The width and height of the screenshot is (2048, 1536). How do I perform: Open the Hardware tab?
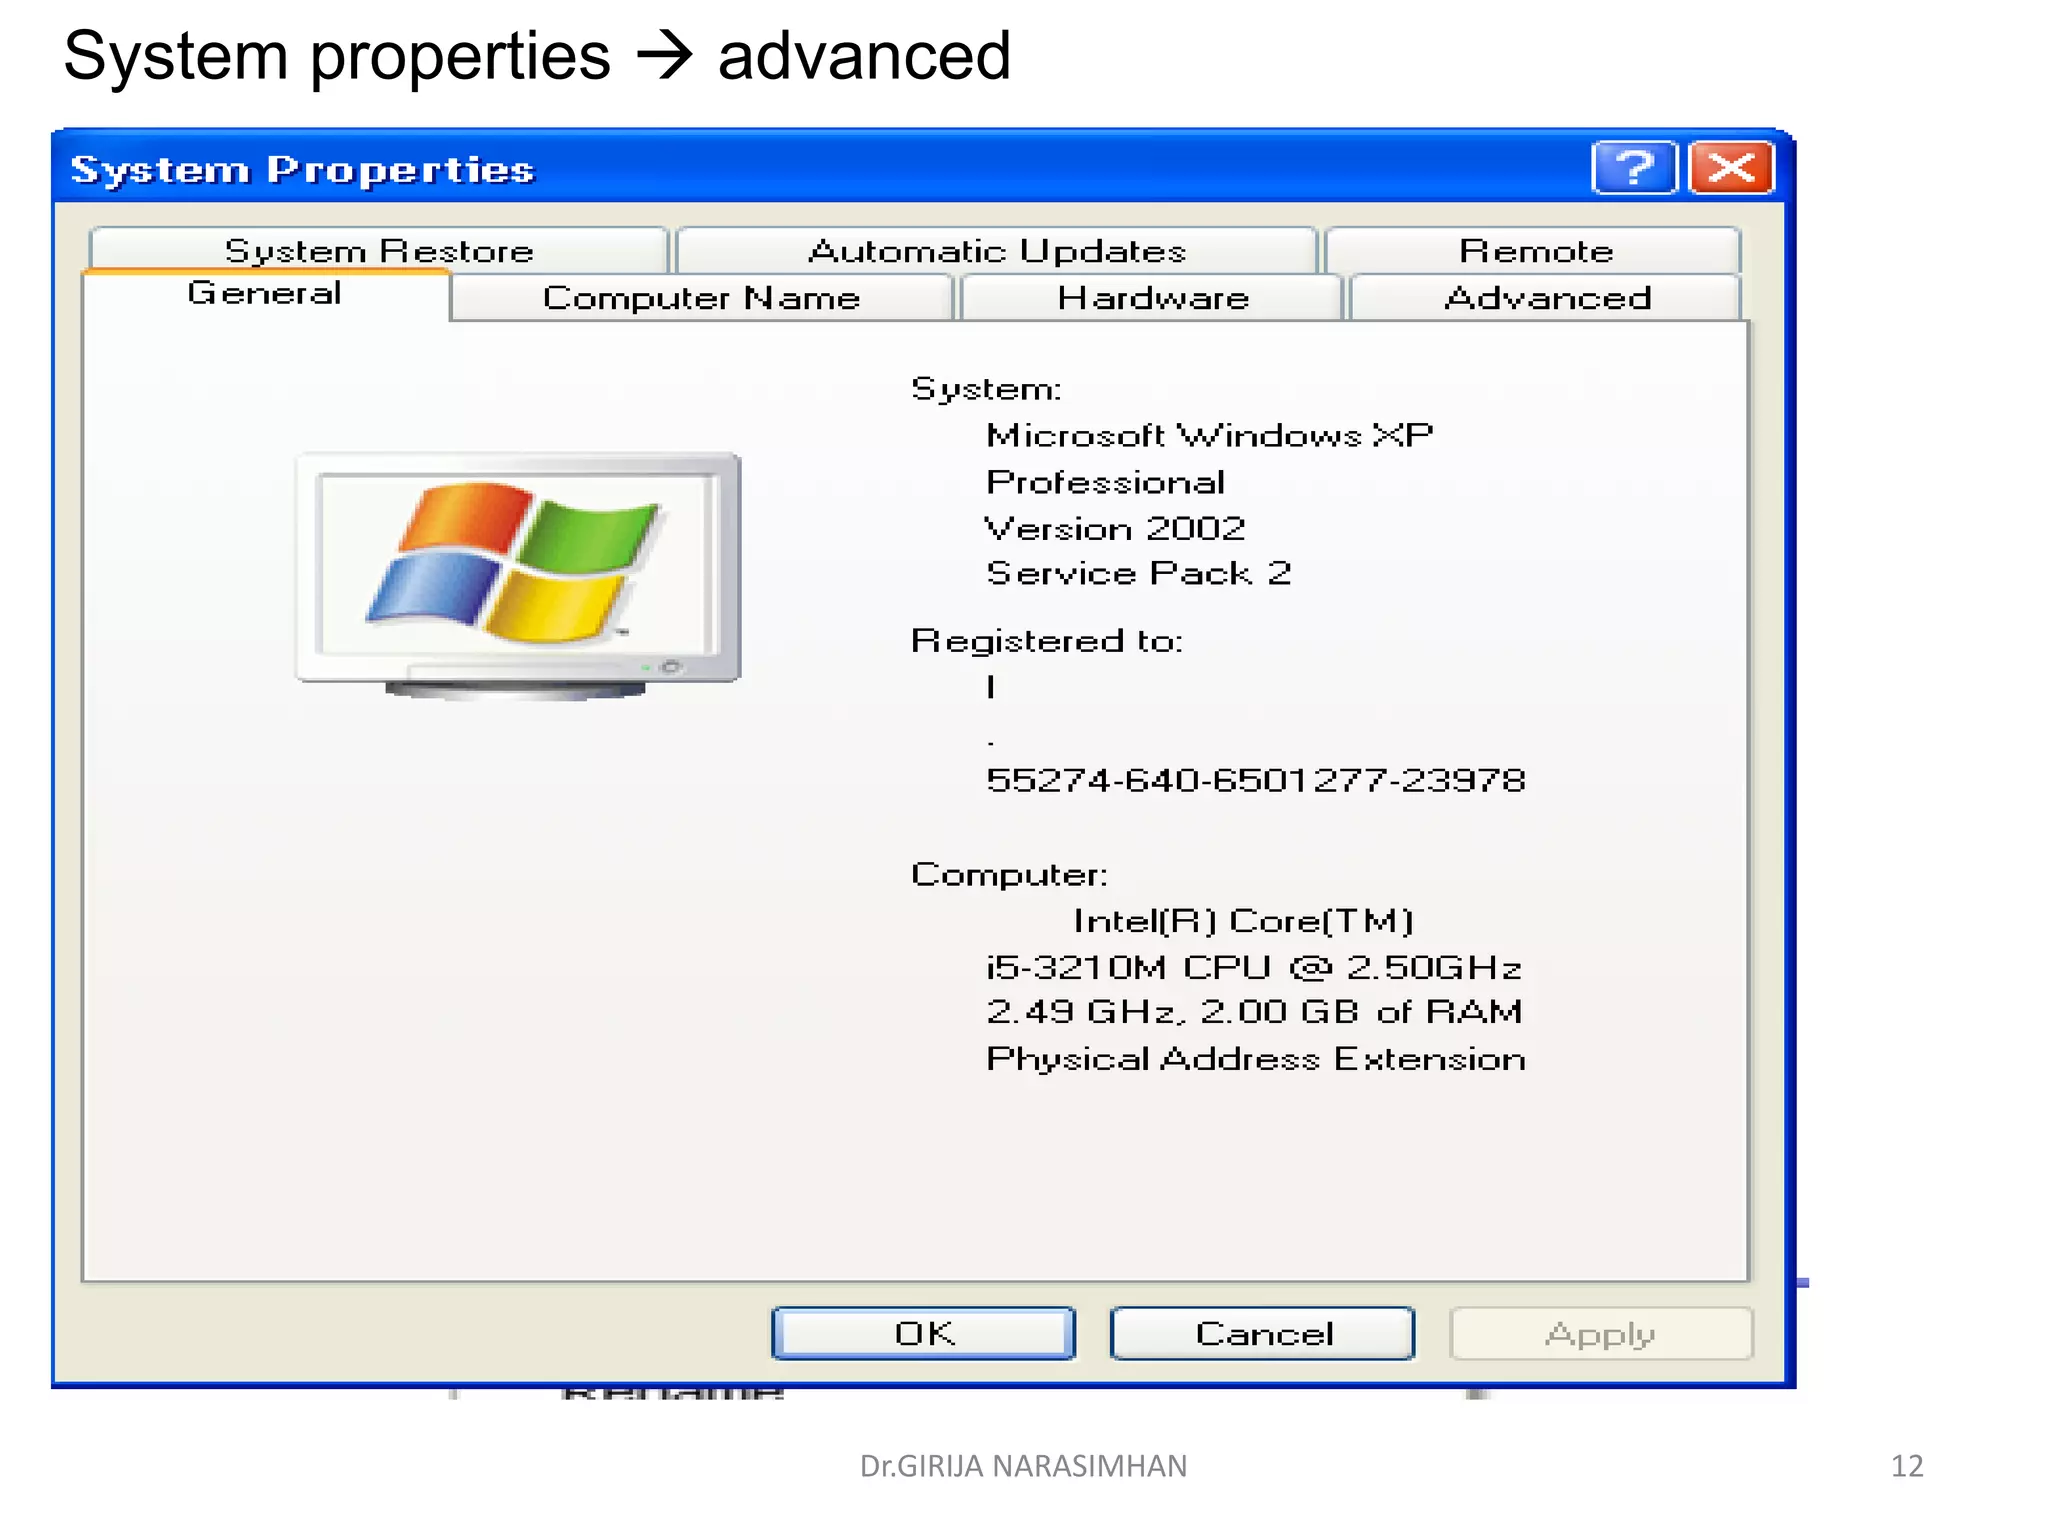[1152, 298]
